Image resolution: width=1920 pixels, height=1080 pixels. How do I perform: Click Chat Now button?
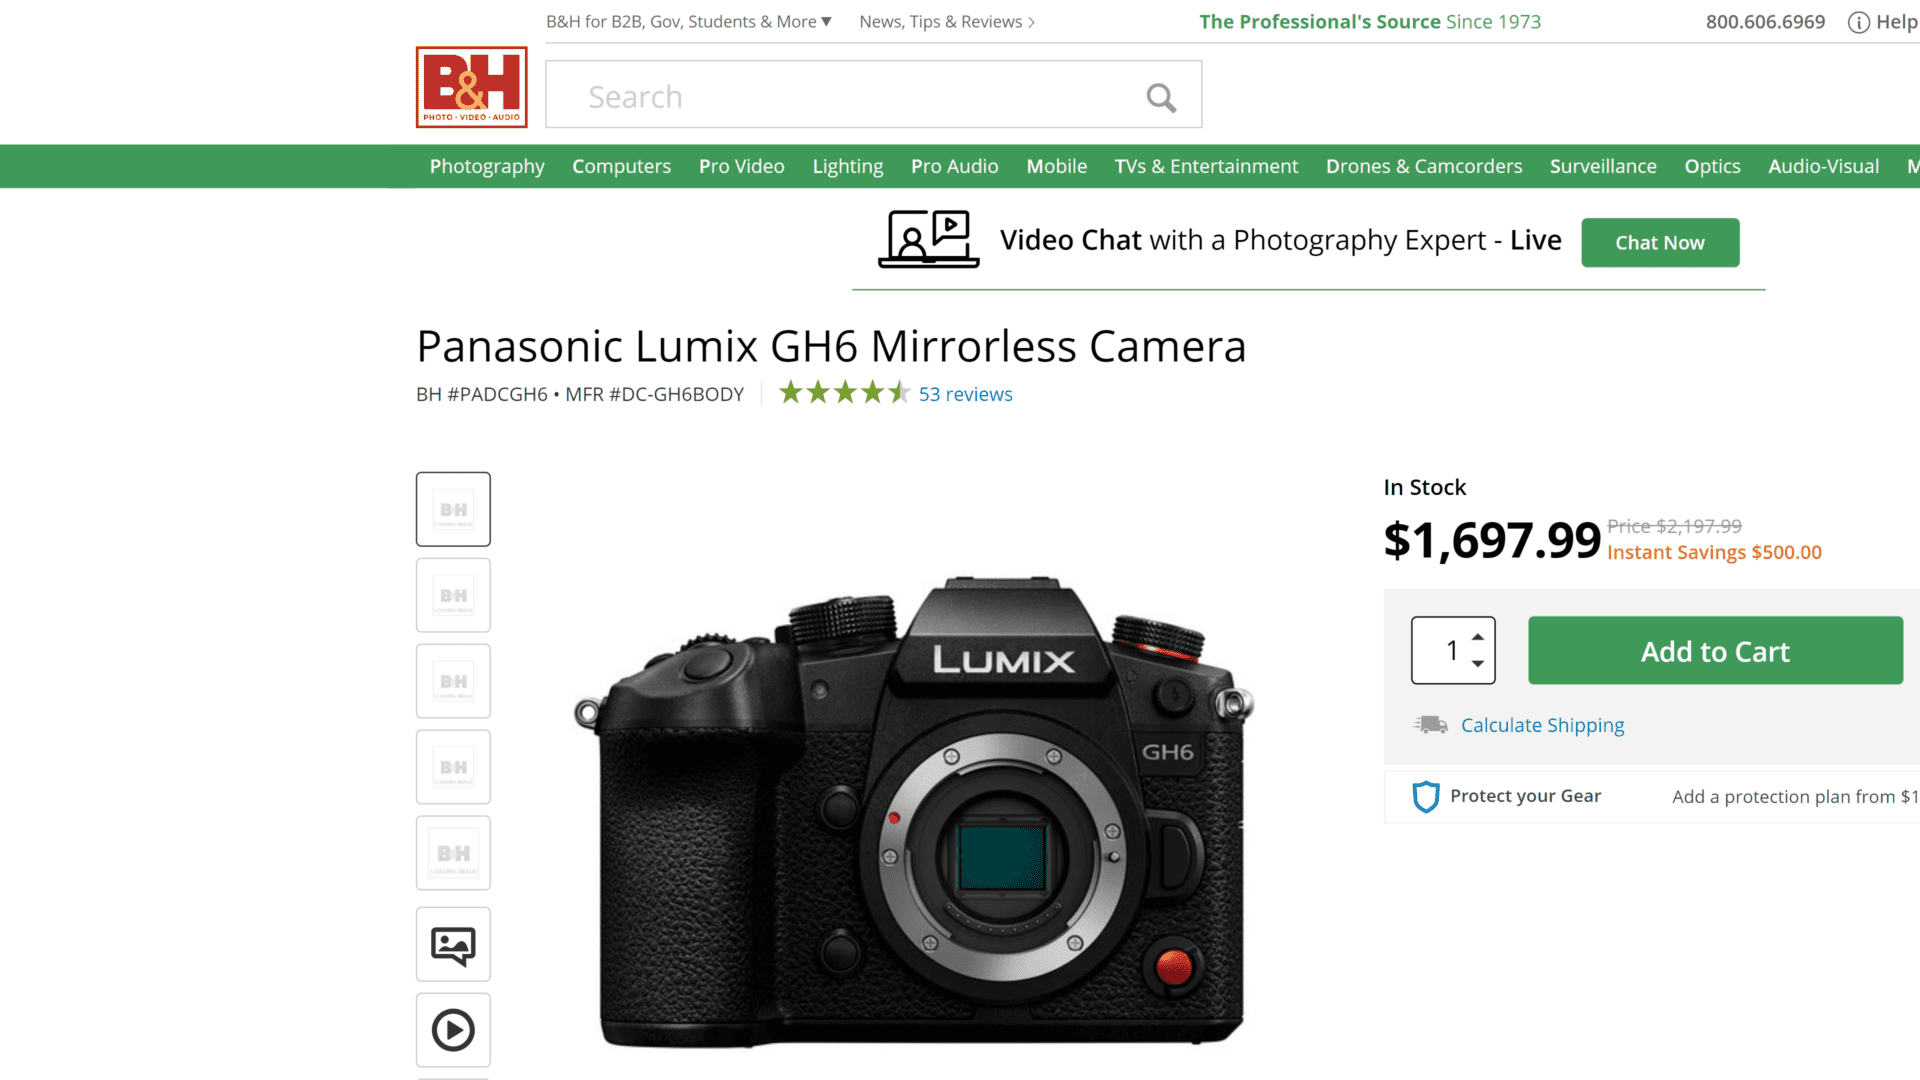pyautogui.click(x=1660, y=243)
